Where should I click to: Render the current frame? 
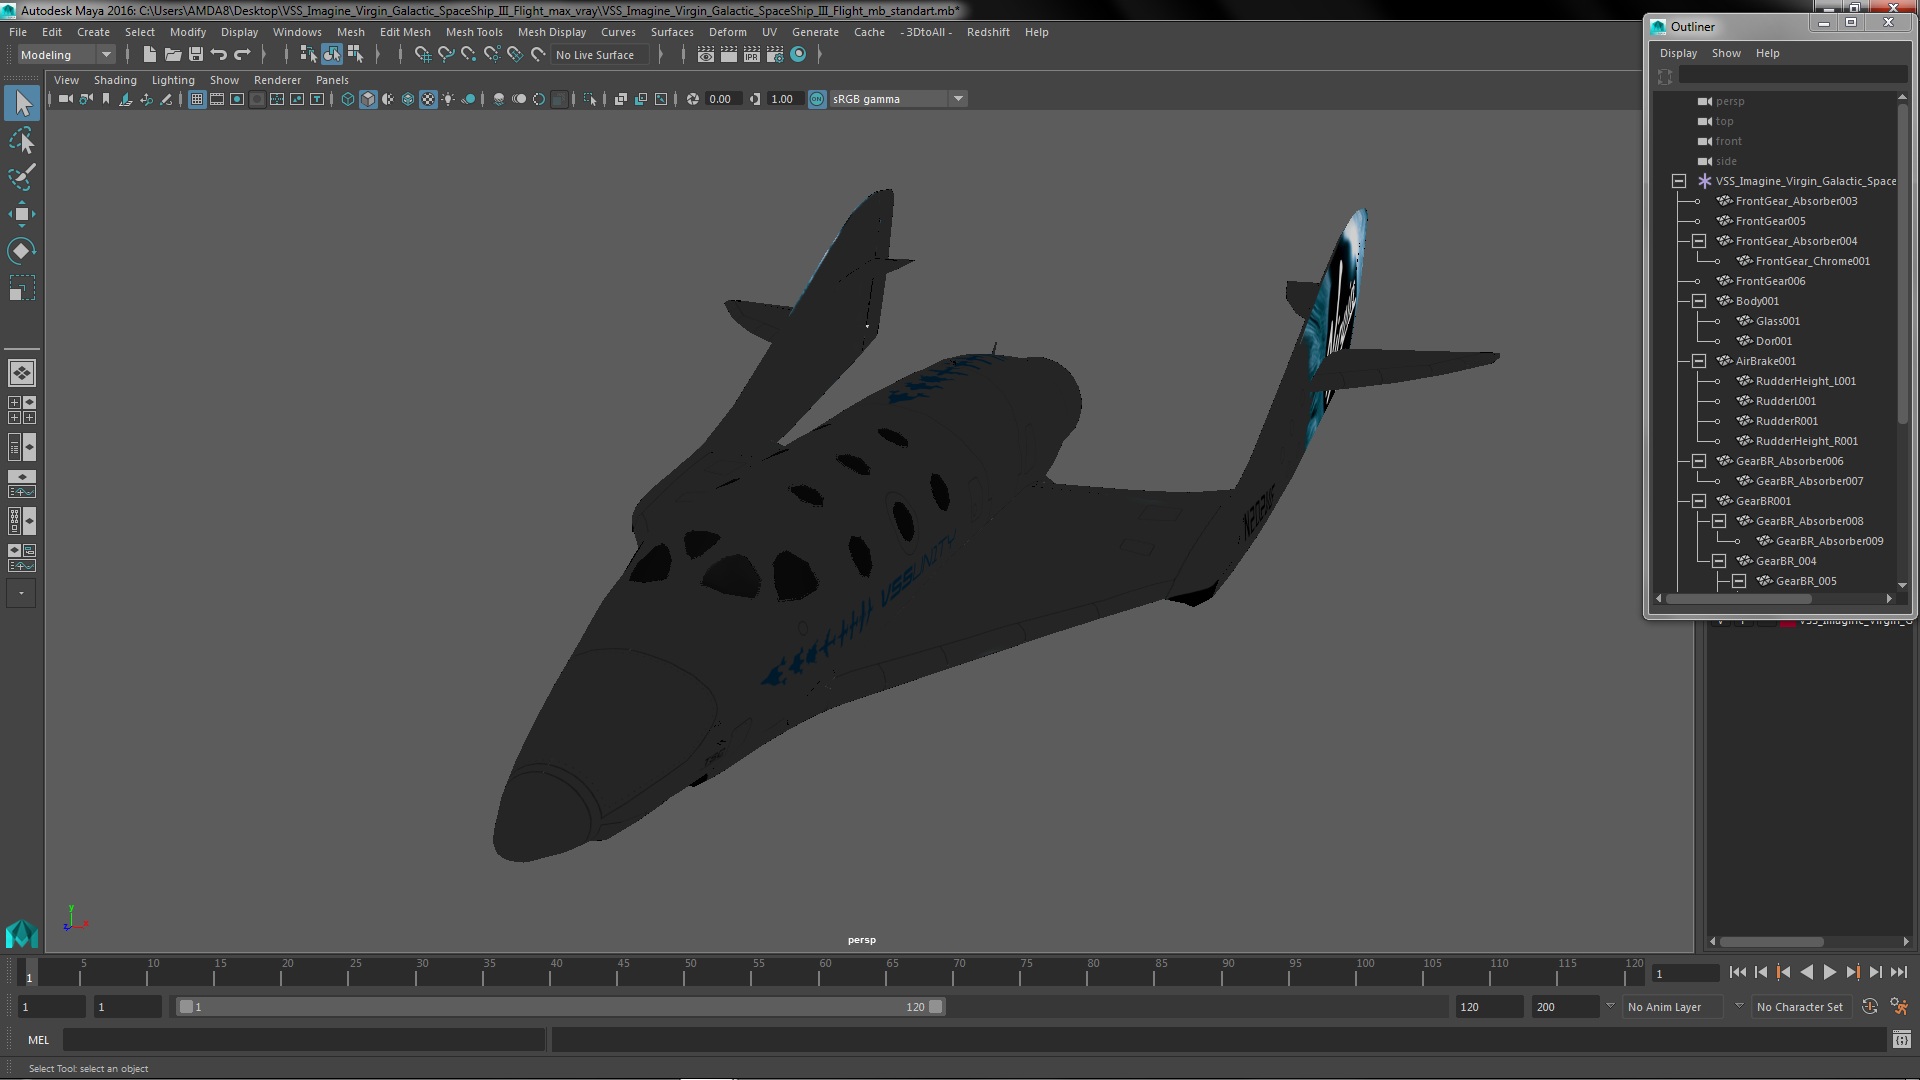[x=729, y=55]
